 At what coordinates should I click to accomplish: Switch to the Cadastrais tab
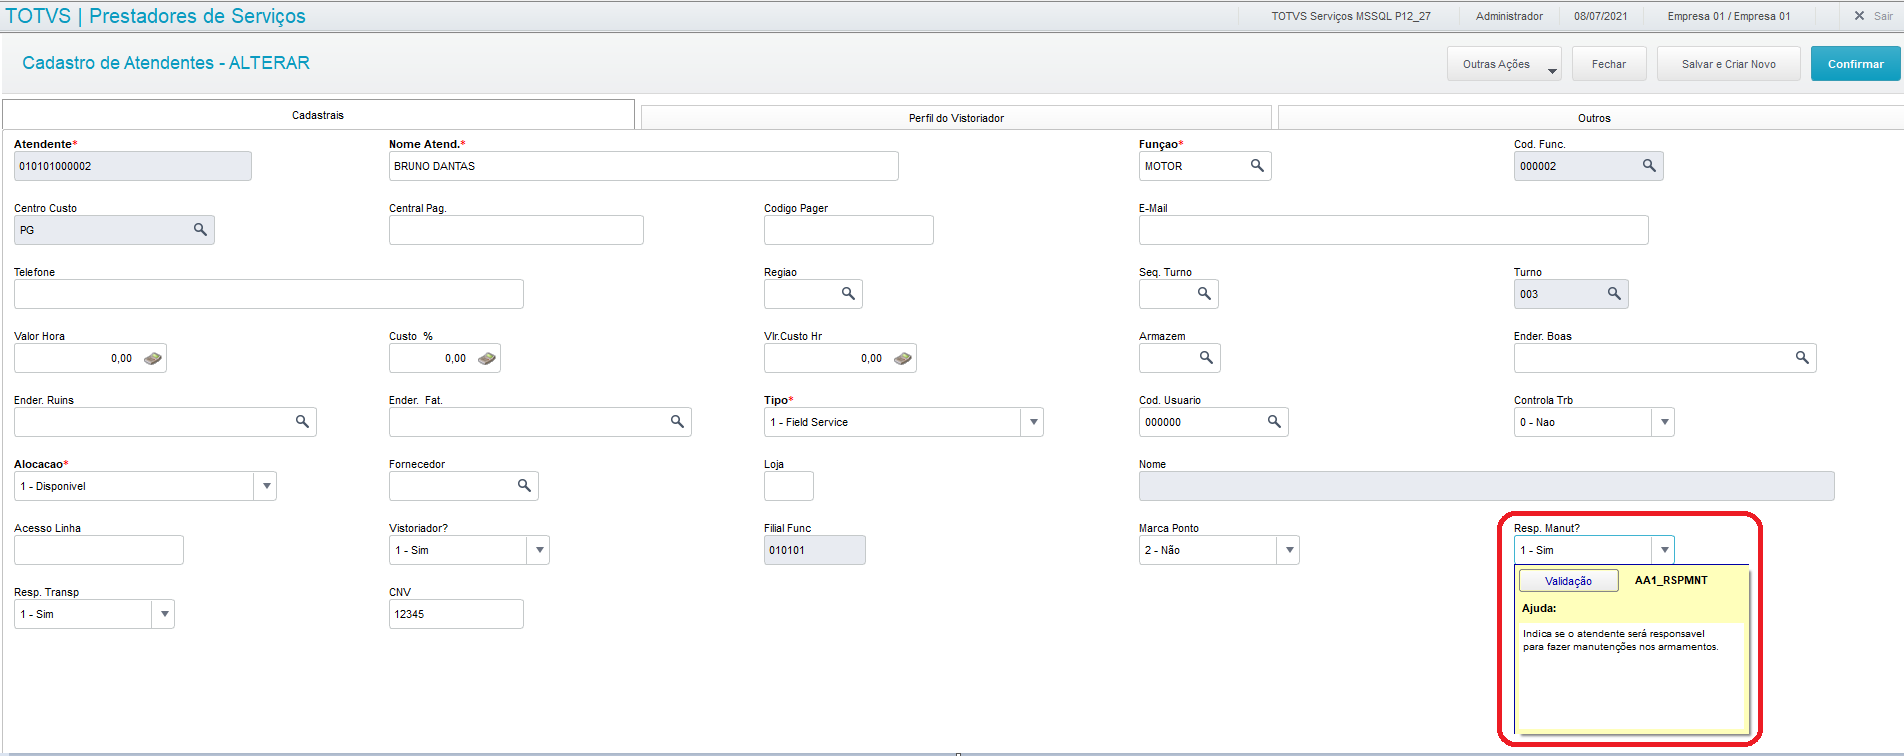pos(318,115)
